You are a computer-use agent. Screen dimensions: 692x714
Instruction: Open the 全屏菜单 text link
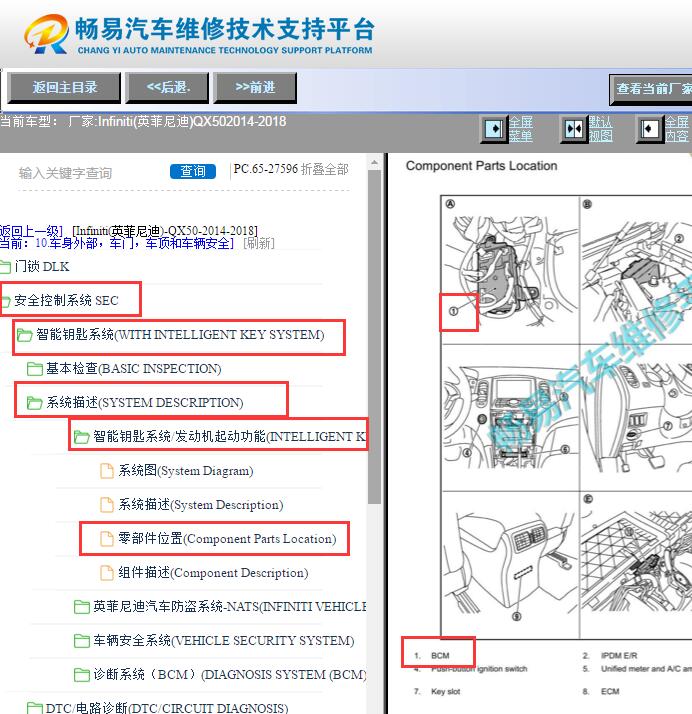coord(521,129)
